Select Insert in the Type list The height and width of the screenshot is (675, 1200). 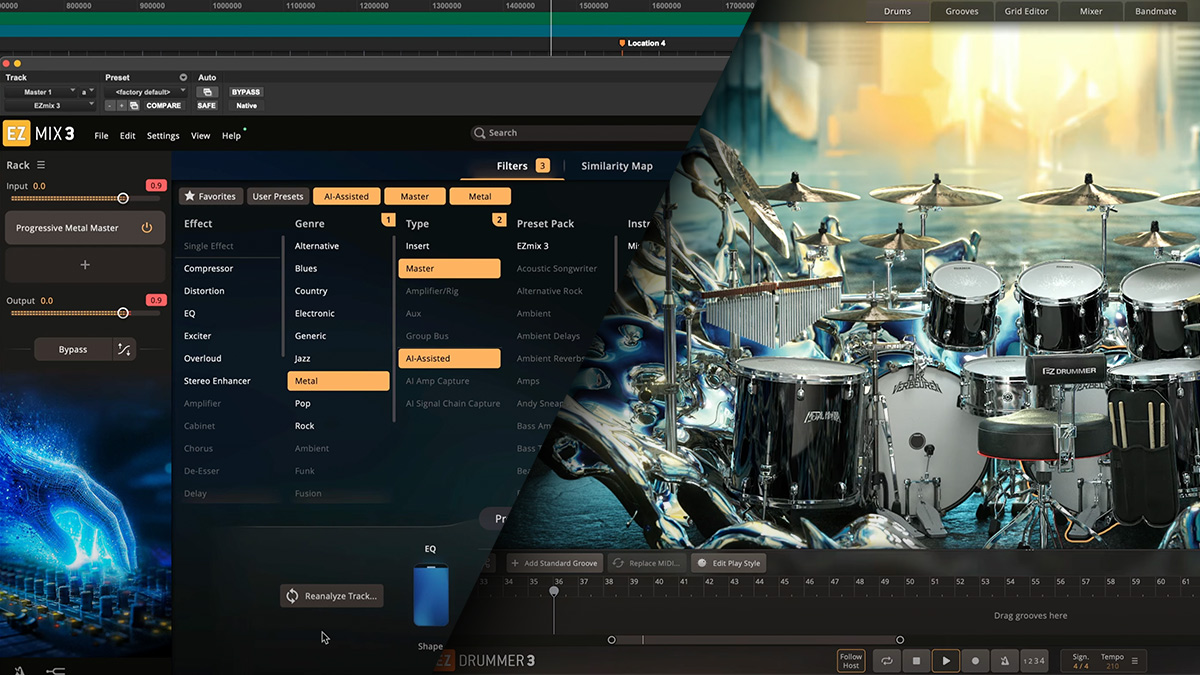point(417,246)
